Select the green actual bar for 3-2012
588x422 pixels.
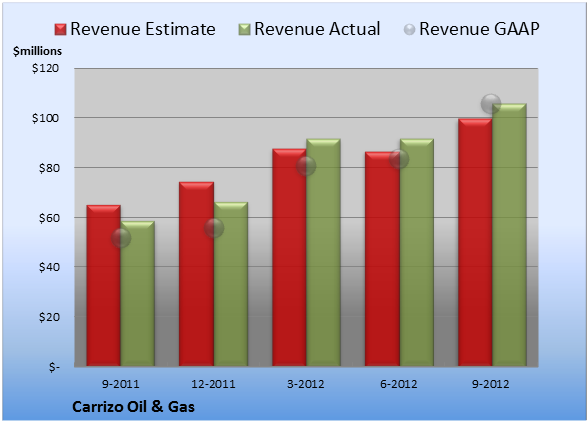323,252
